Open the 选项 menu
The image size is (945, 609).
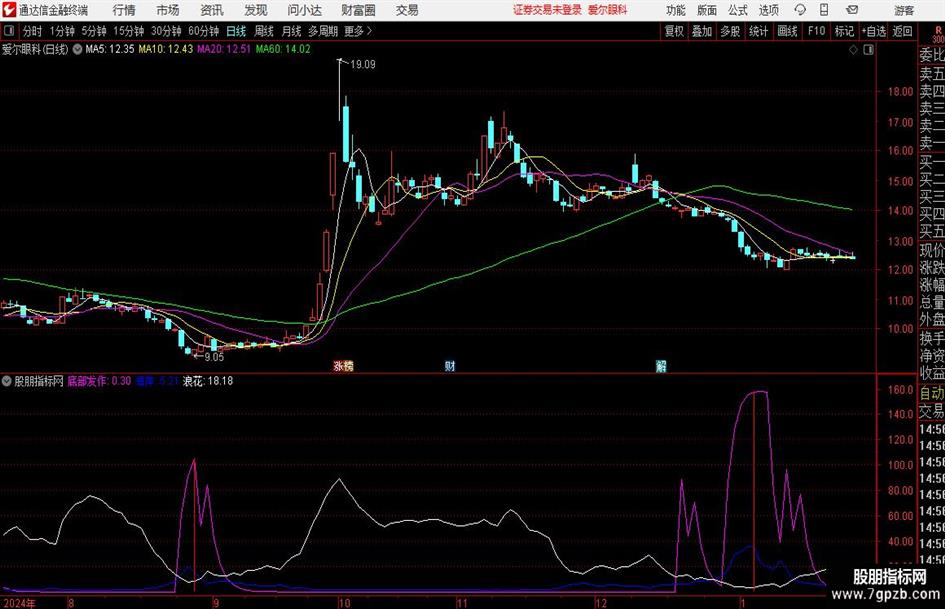coord(769,10)
